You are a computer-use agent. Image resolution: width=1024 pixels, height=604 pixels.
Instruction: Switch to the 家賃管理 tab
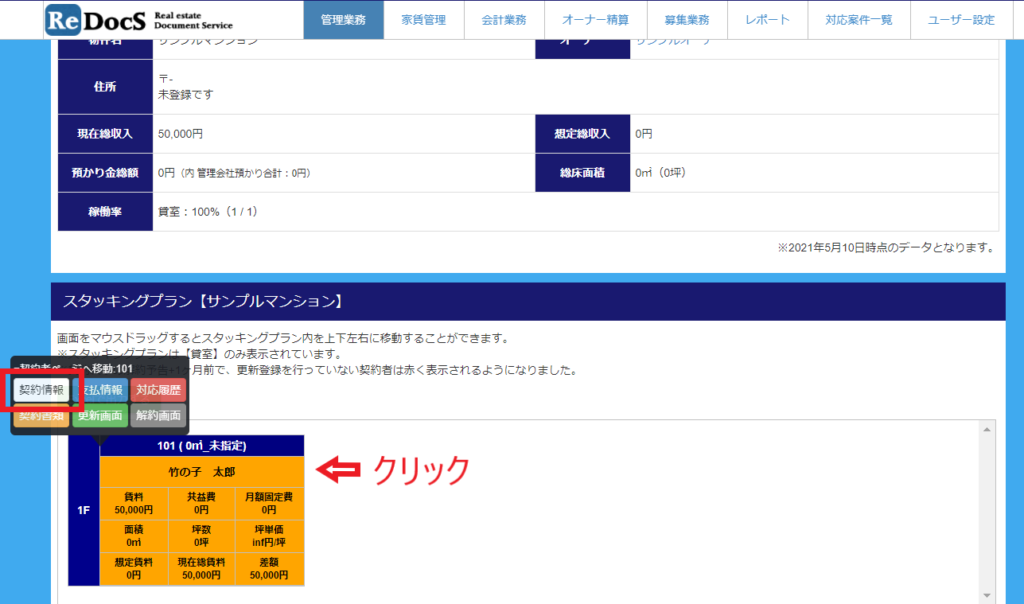coord(424,20)
